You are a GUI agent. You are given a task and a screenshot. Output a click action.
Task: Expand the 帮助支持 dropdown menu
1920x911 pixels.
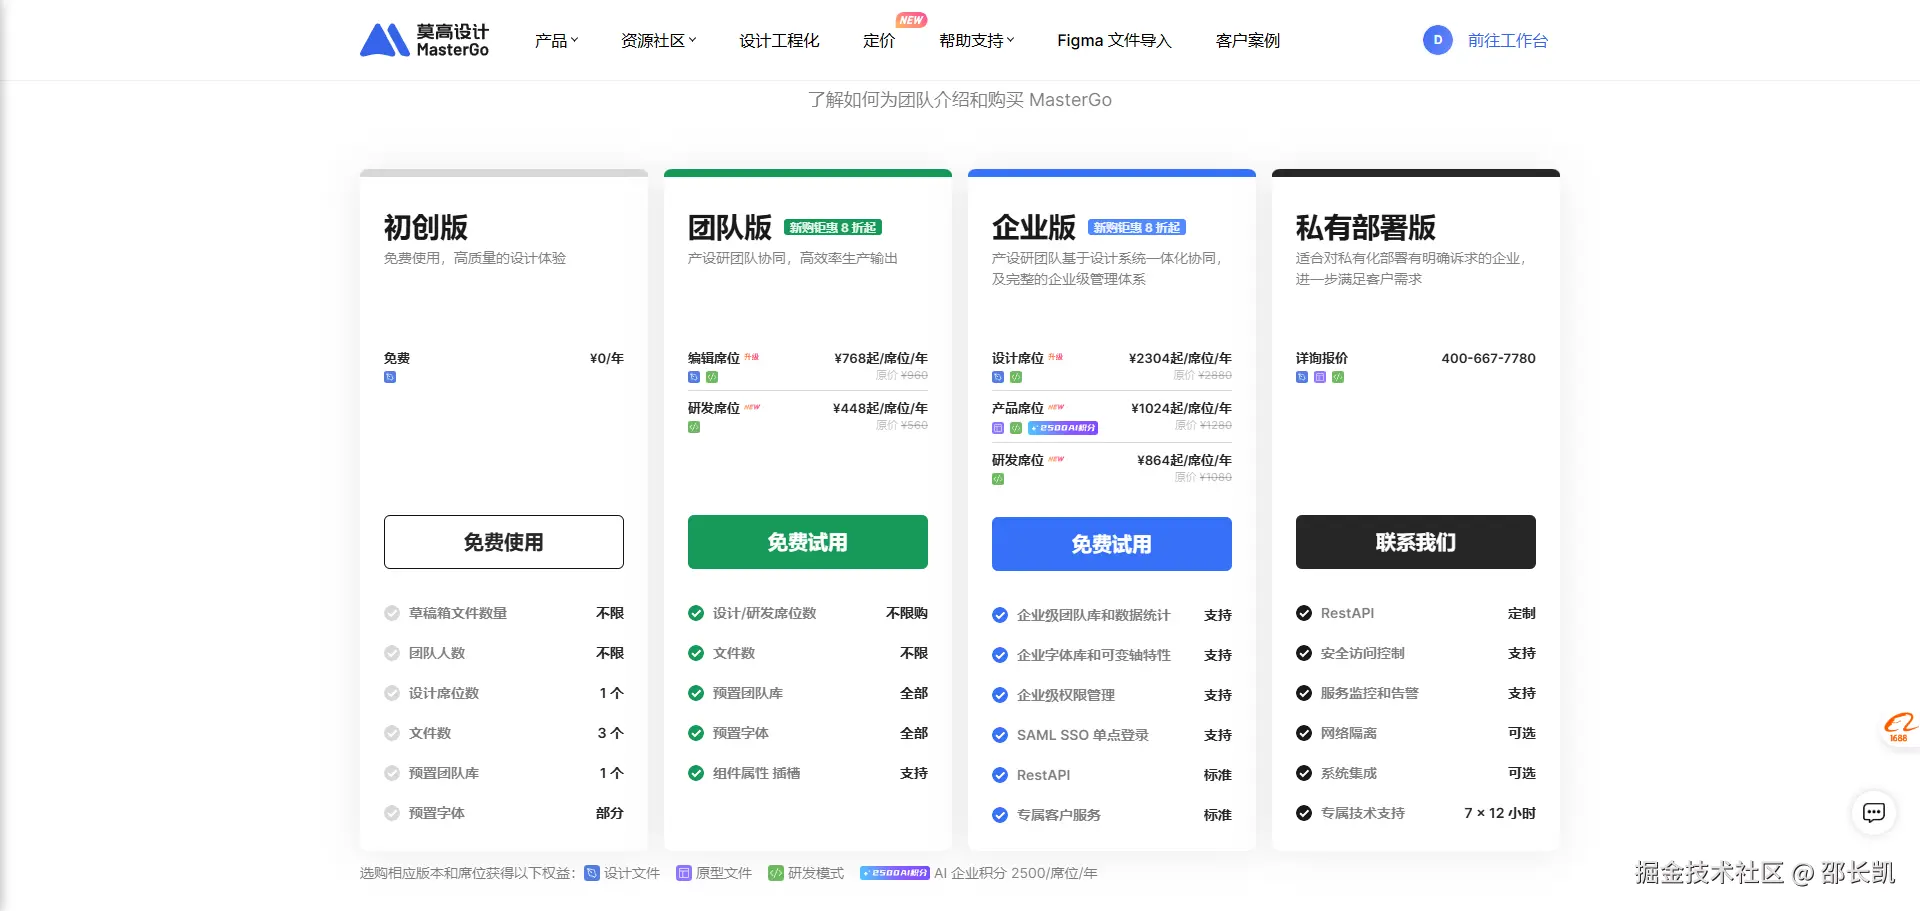pos(976,41)
